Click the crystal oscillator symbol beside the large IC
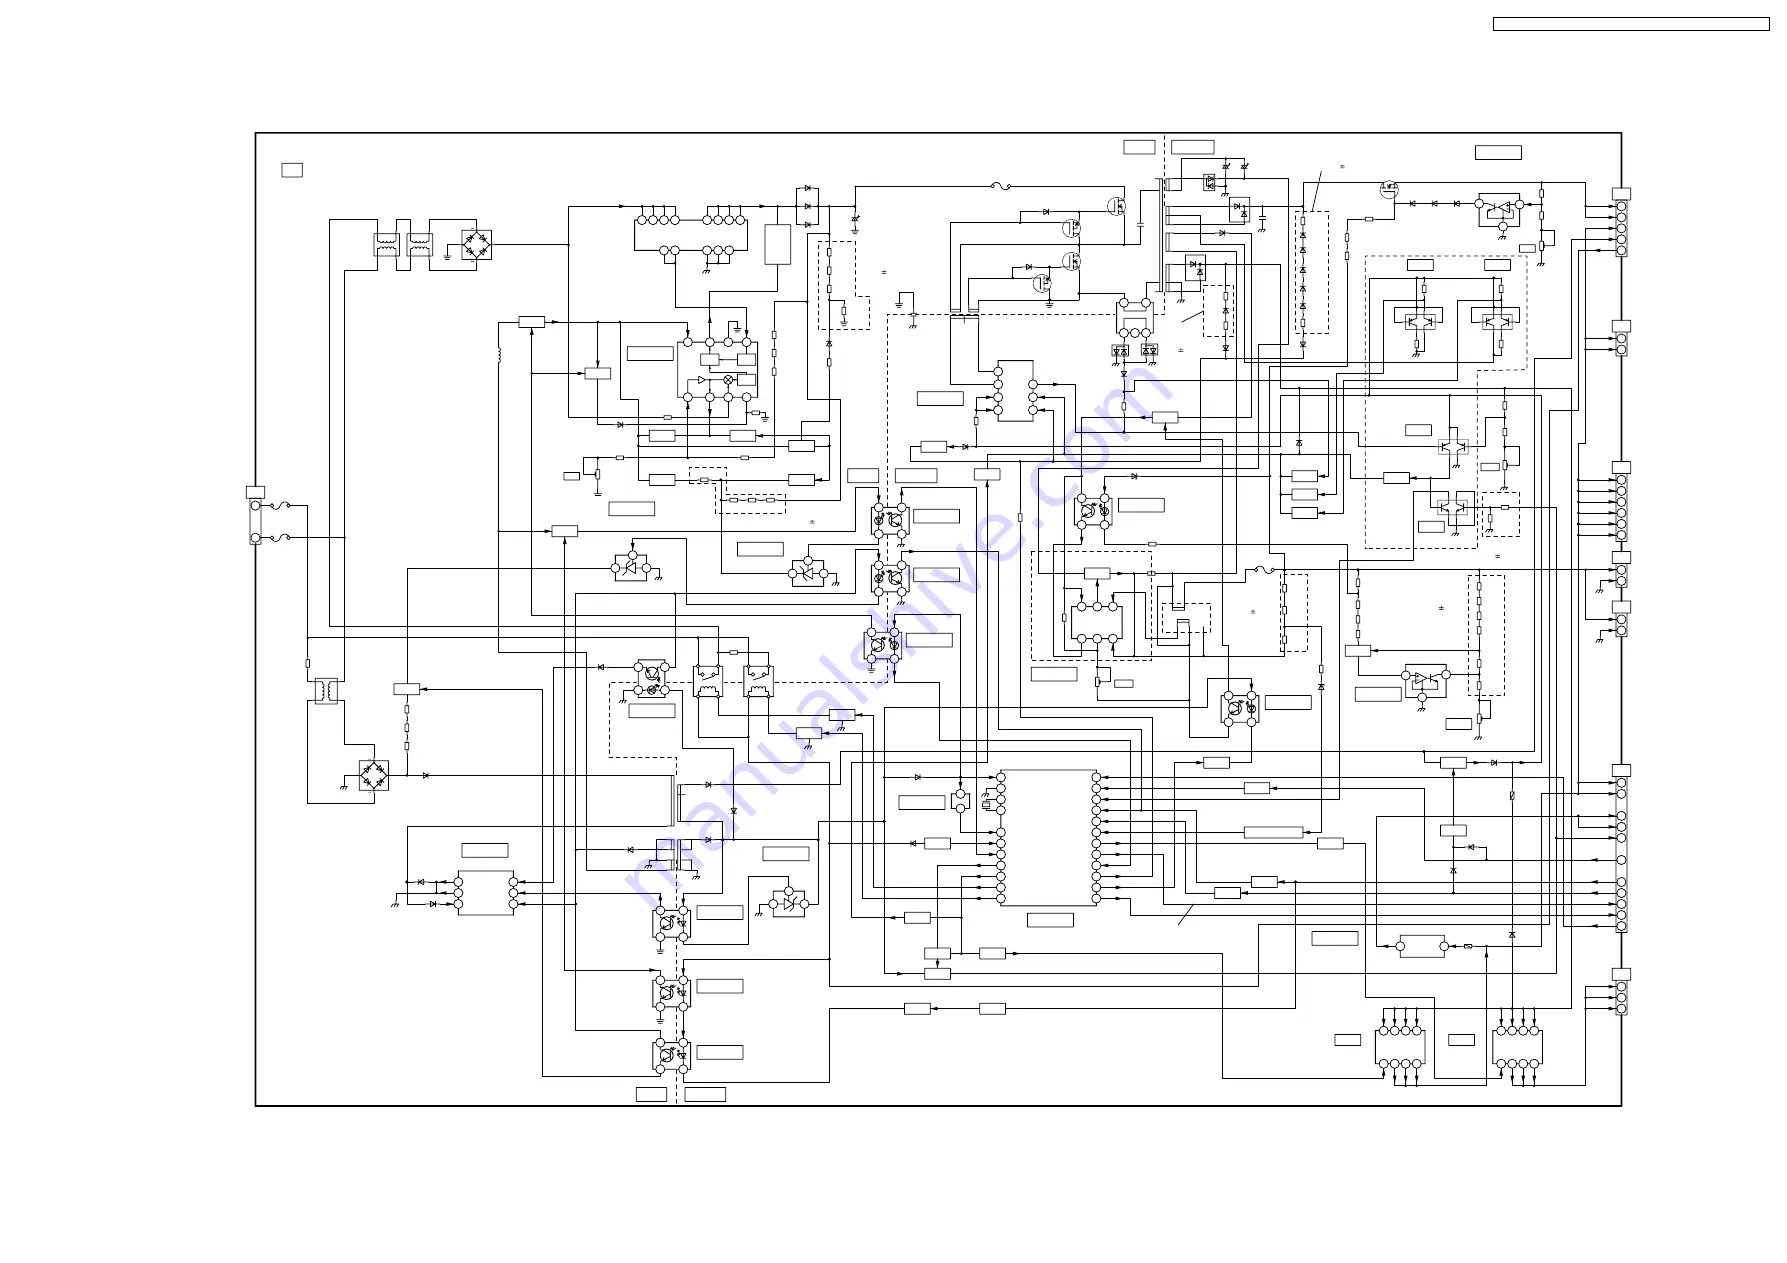Viewport: 1787px width, 1263px height. click(986, 804)
